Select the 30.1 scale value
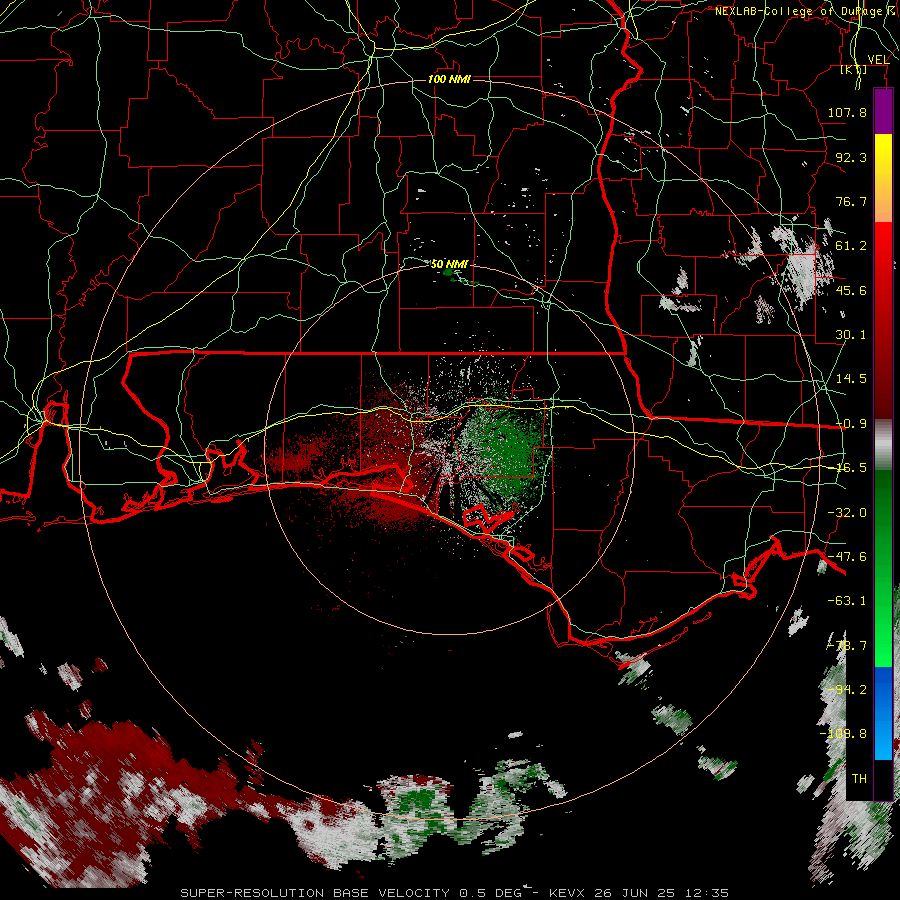The width and height of the screenshot is (900, 900). tap(851, 335)
